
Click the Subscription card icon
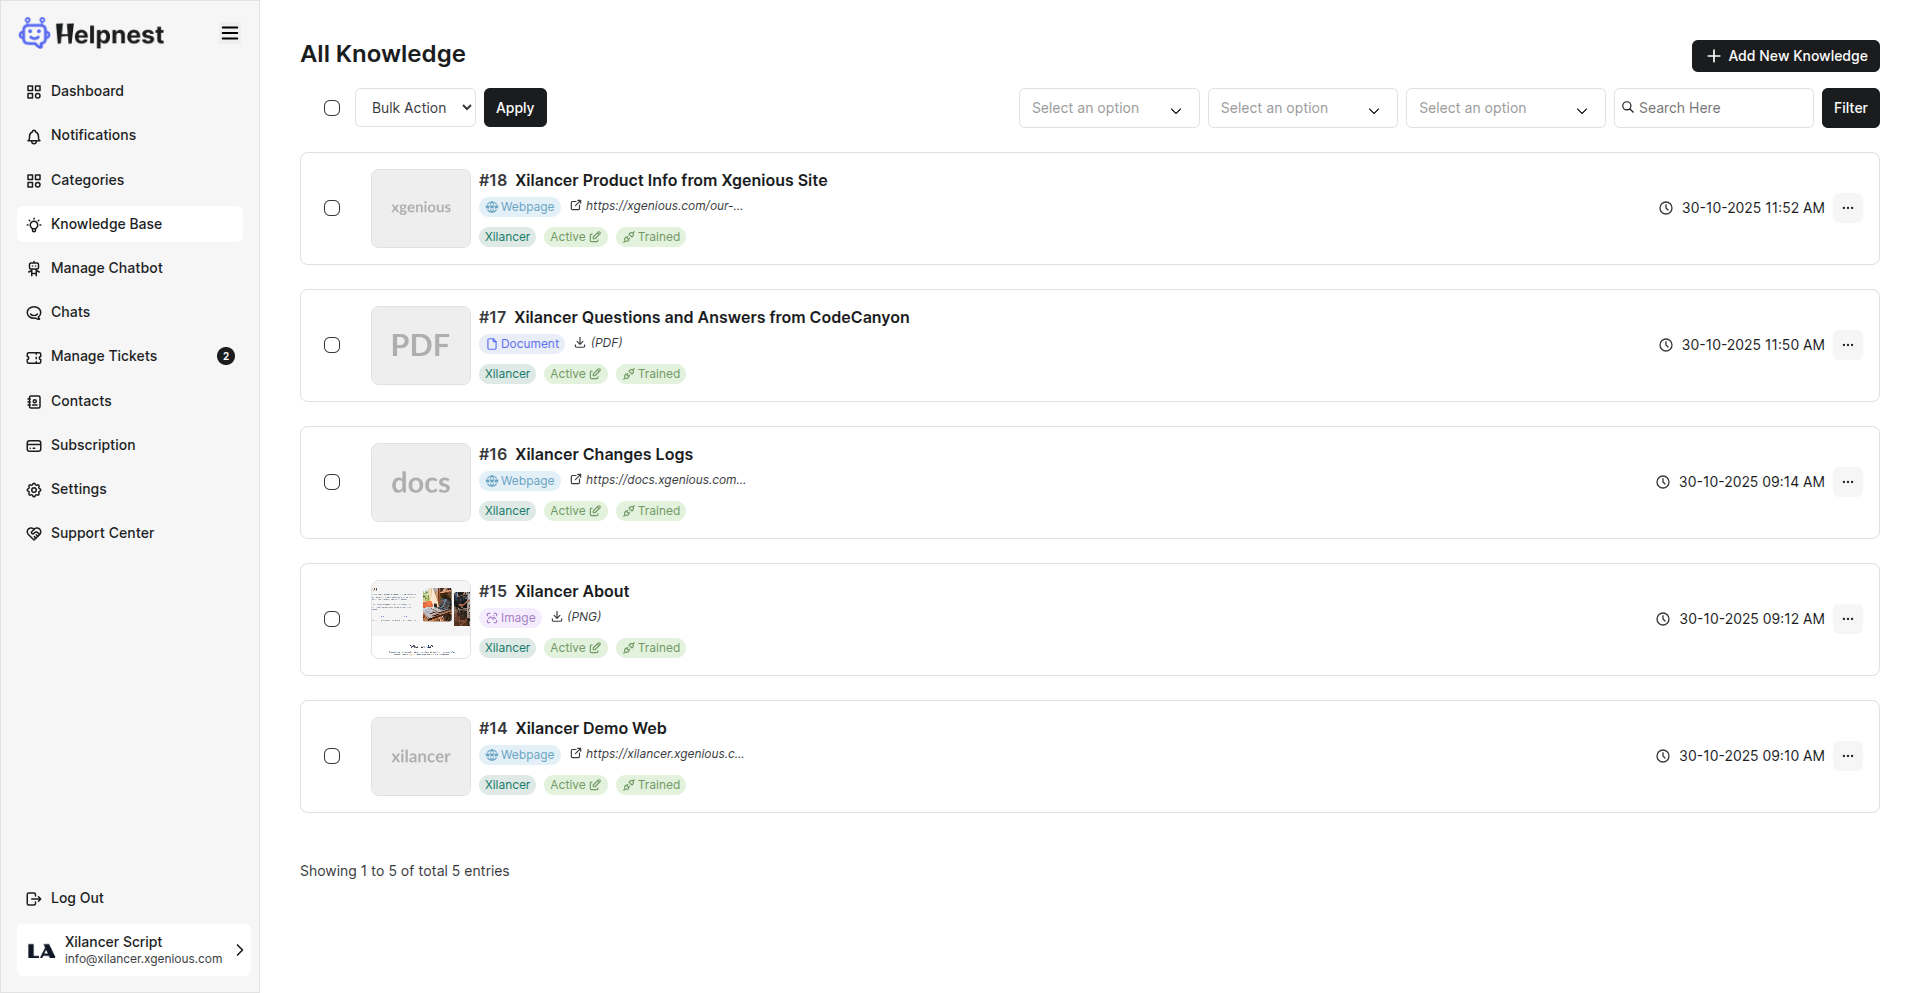[x=34, y=446]
